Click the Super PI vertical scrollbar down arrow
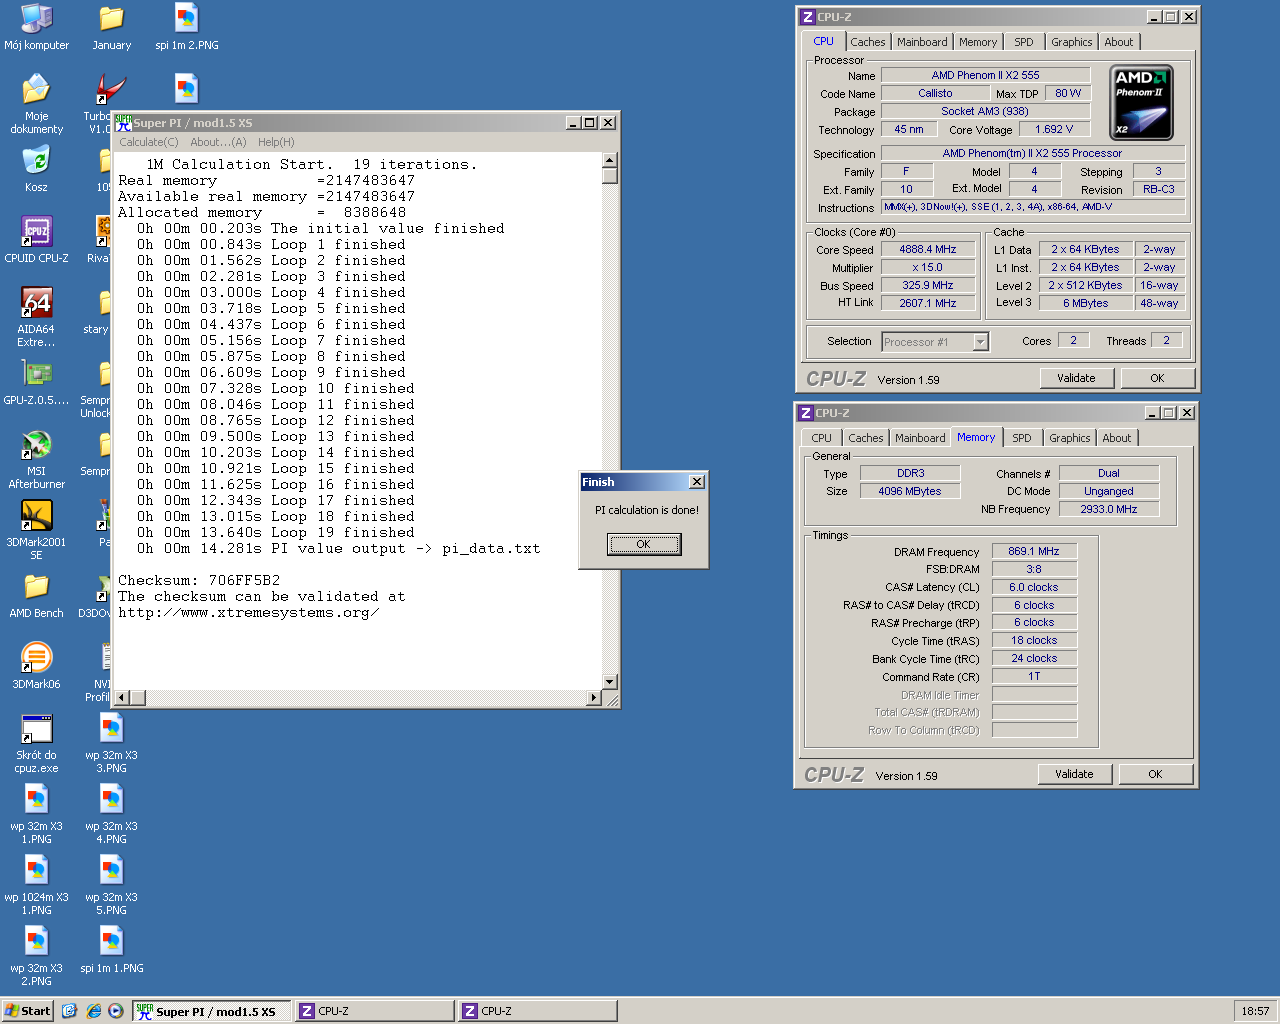This screenshot has width=1280, height=1024. 608,680
